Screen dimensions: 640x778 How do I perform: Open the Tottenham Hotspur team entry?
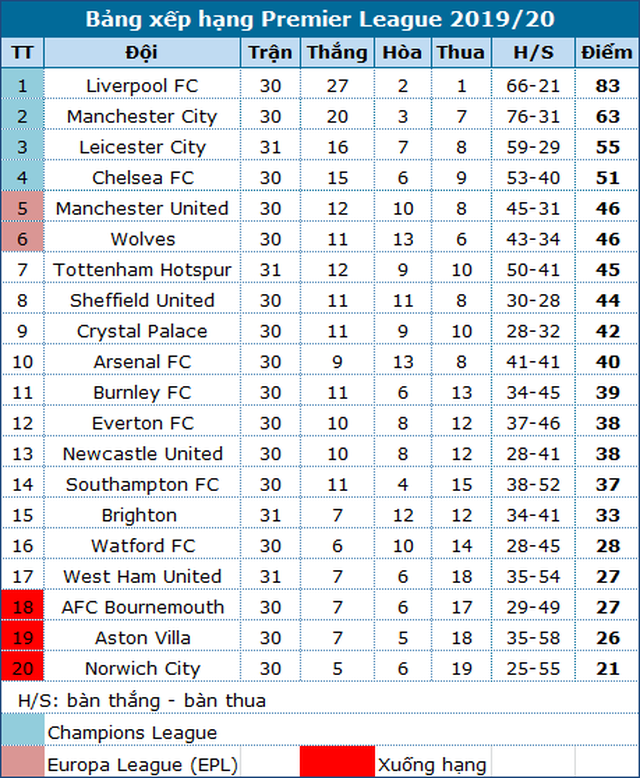tap(142, 270)
